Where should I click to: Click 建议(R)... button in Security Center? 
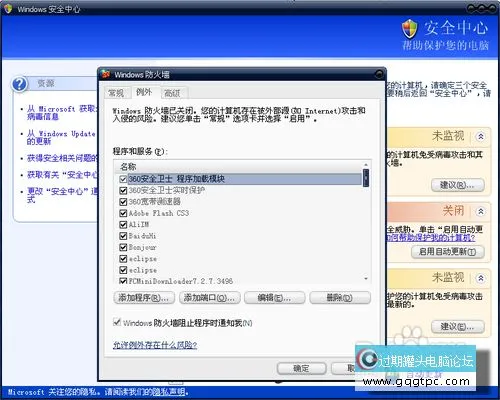pos(458,185)
